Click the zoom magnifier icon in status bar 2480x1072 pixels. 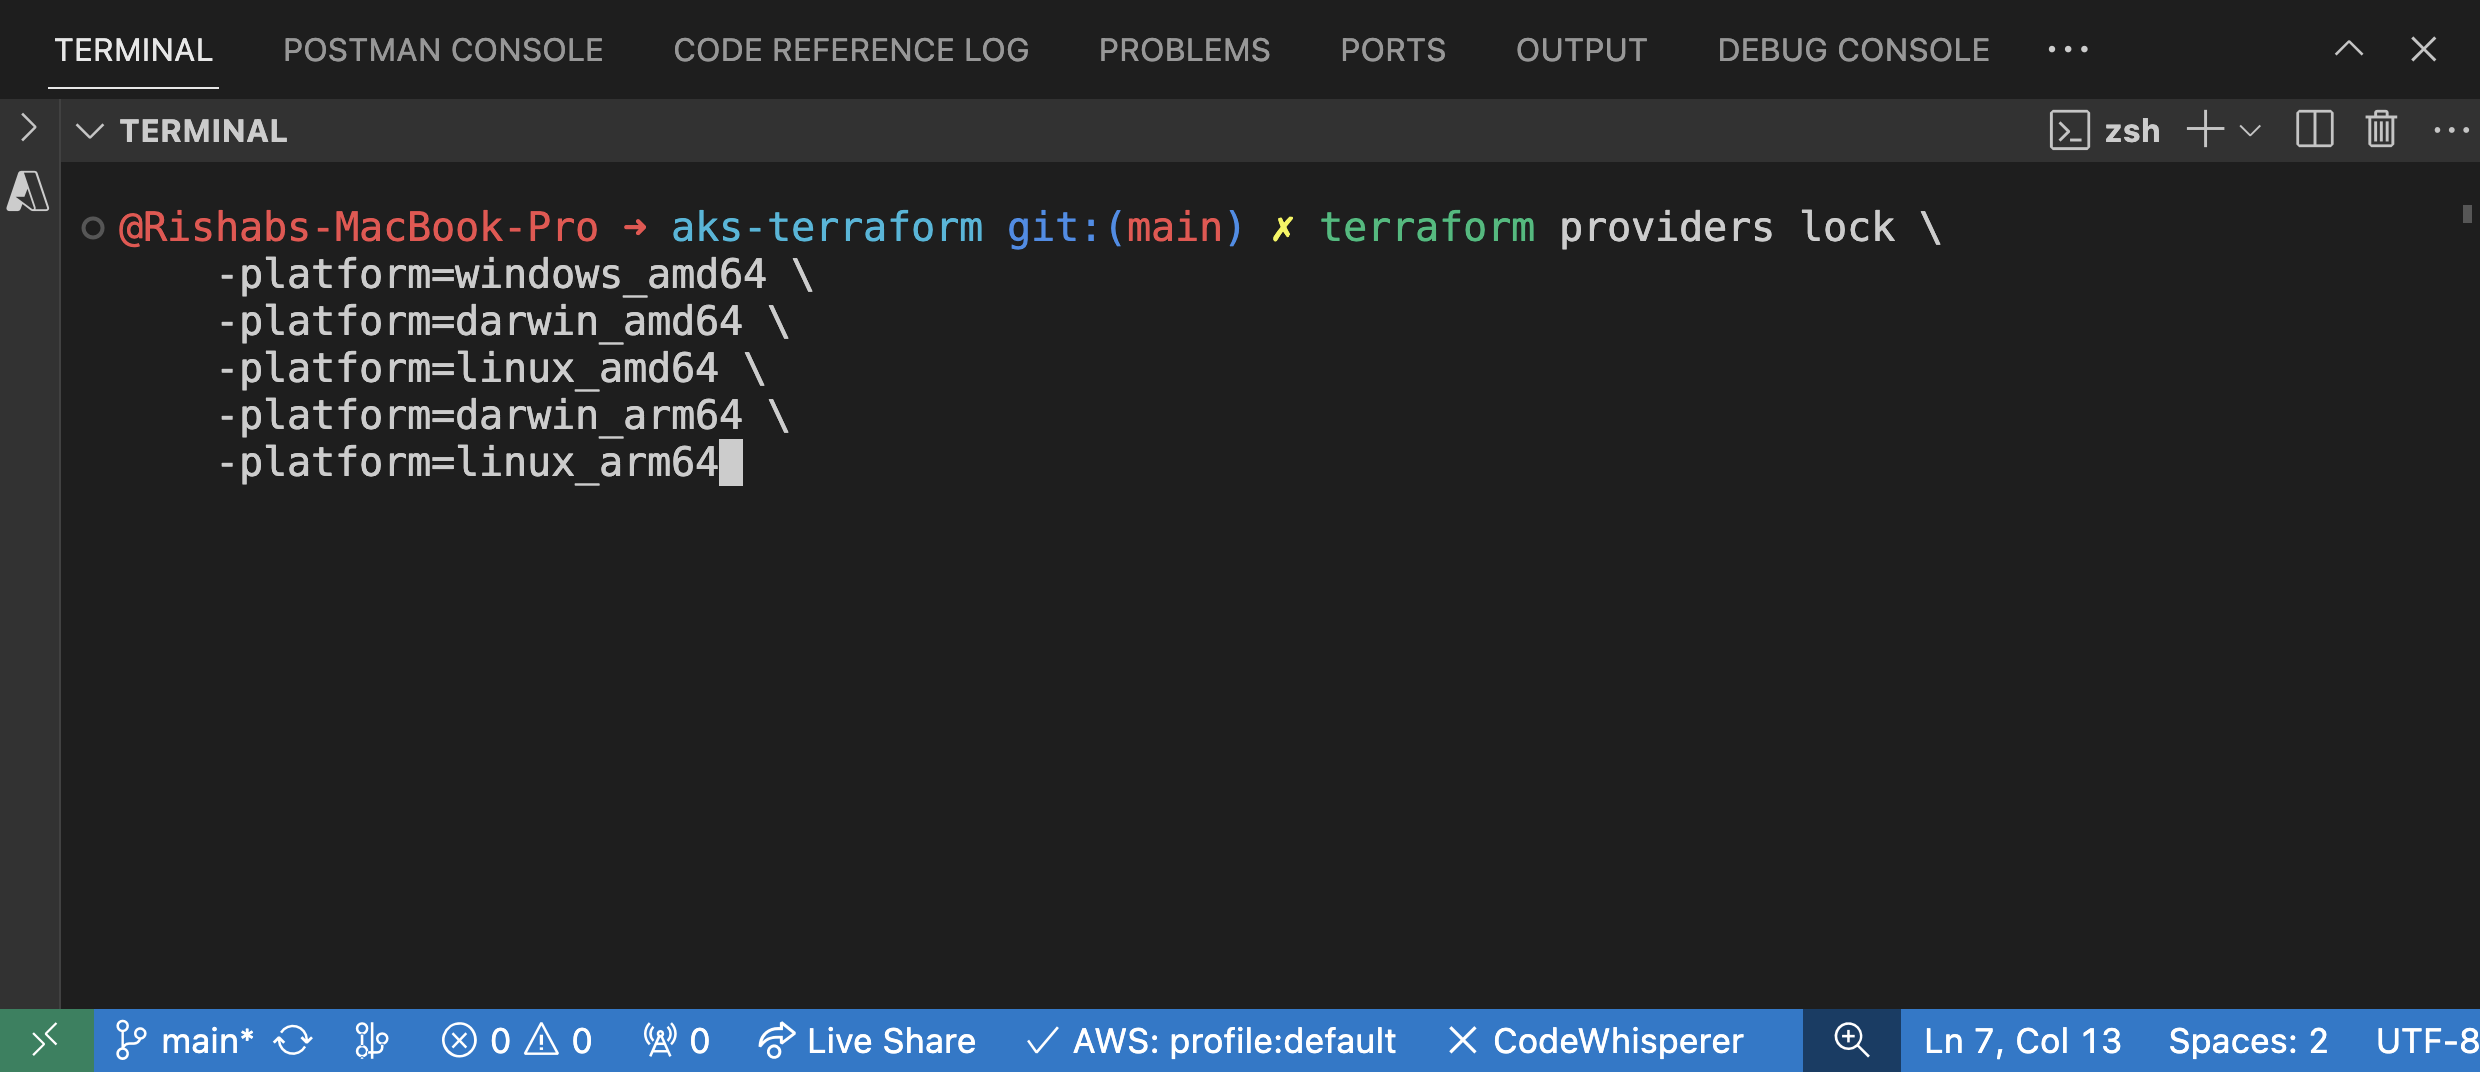[1851, 1041]
